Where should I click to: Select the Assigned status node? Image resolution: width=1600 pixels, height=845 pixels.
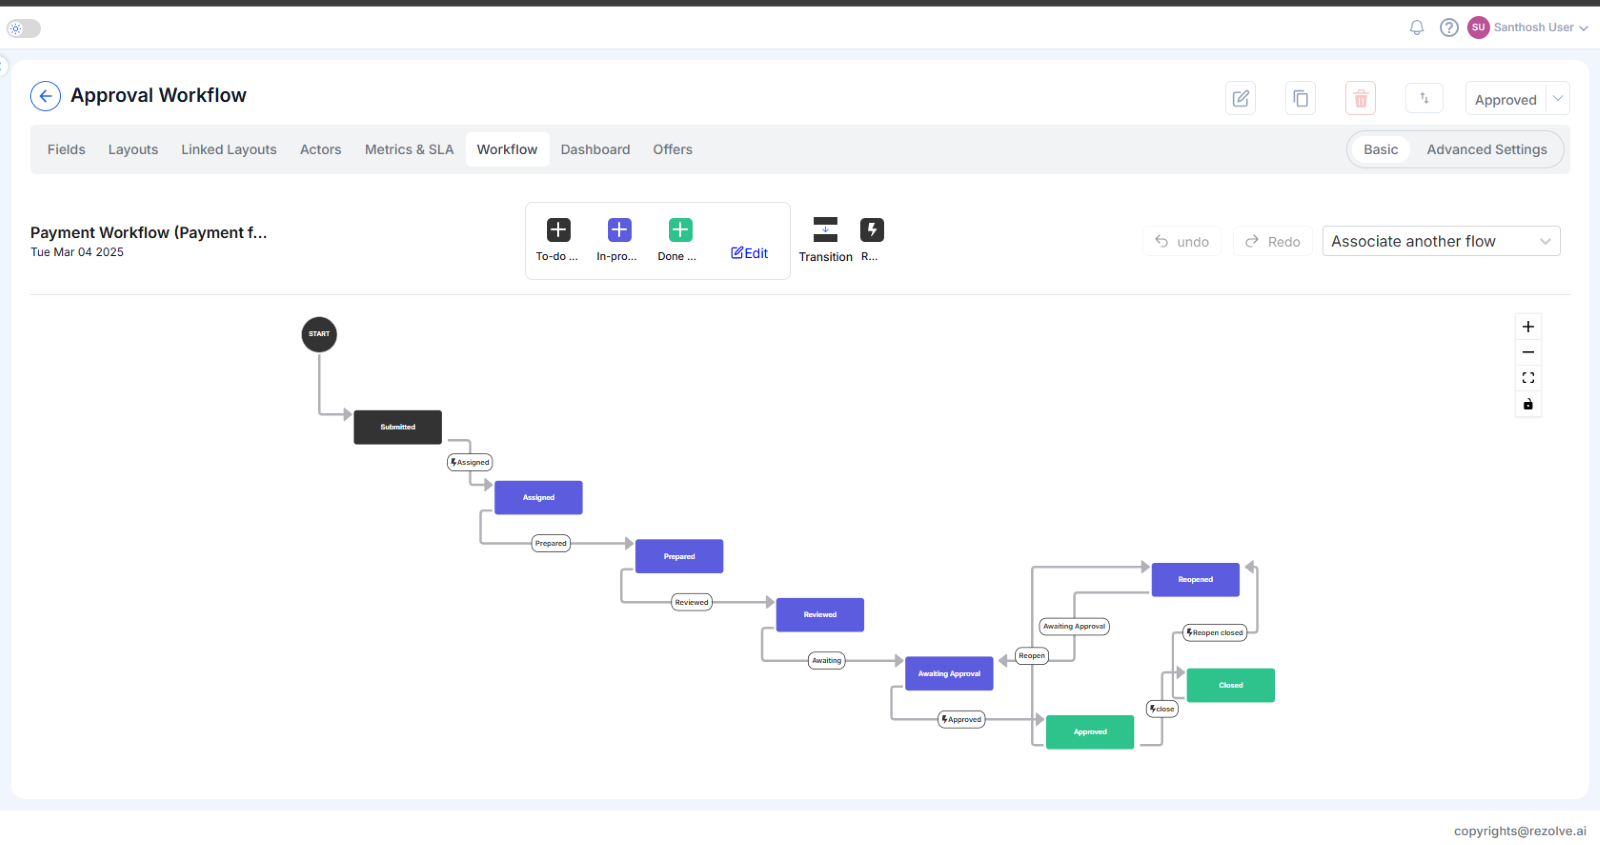coord(538,497)
